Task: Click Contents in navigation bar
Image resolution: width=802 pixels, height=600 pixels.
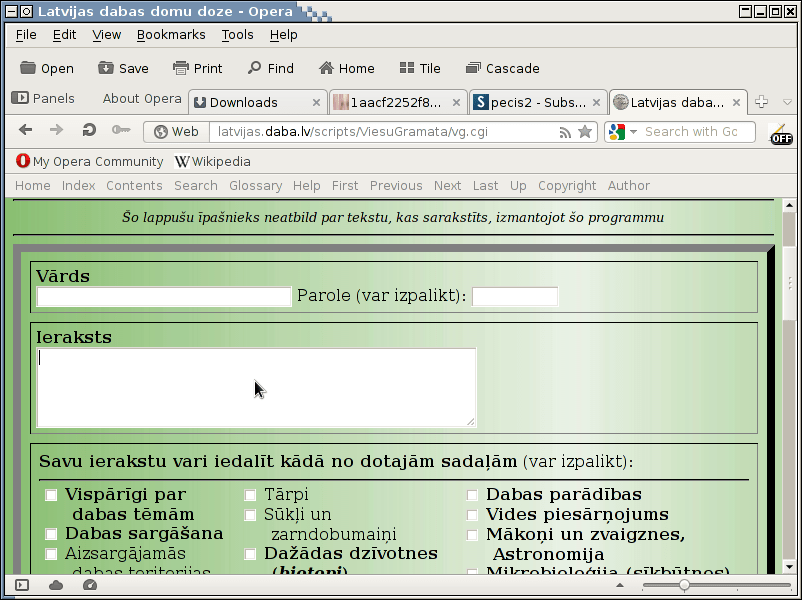Action: pyautogui.click(x=134, y=186)
